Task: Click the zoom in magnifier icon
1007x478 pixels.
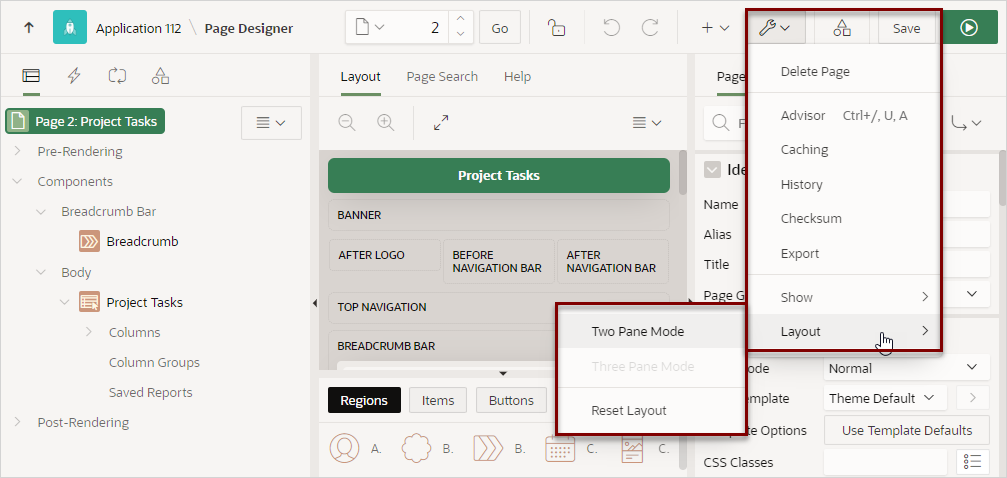Action: tap(385, 123)
